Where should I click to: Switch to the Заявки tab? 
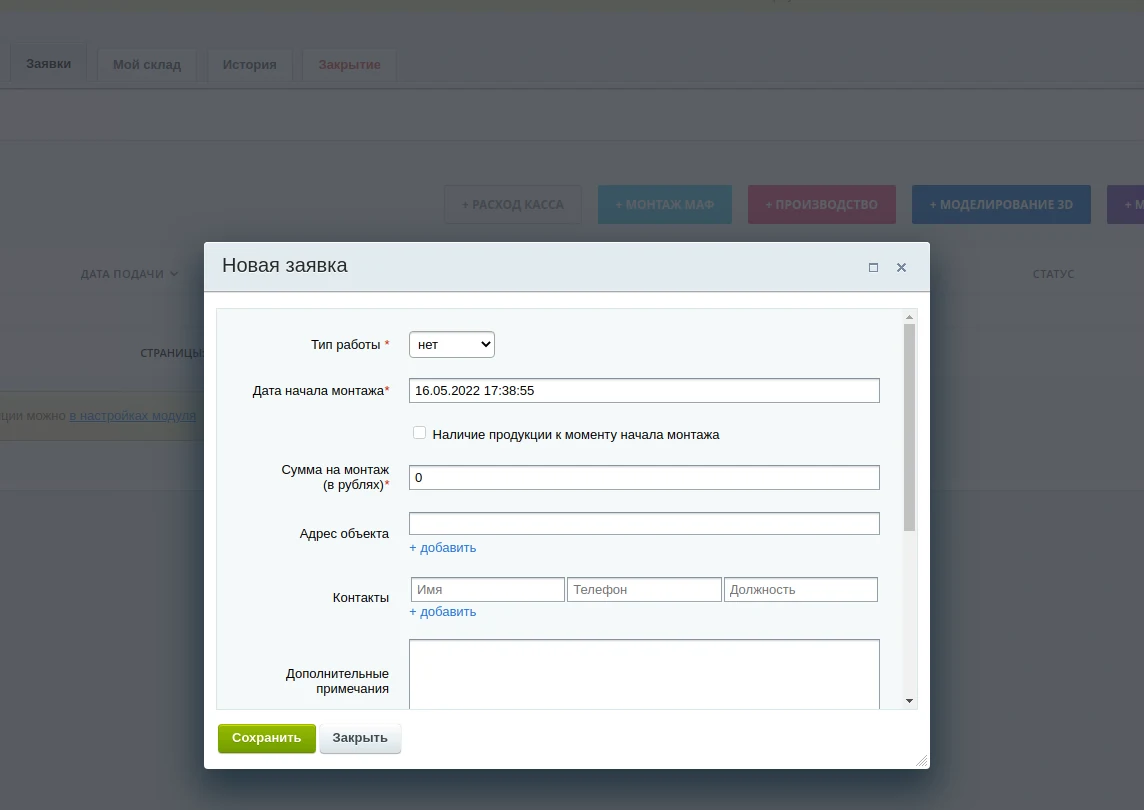(x=49, y=64)
